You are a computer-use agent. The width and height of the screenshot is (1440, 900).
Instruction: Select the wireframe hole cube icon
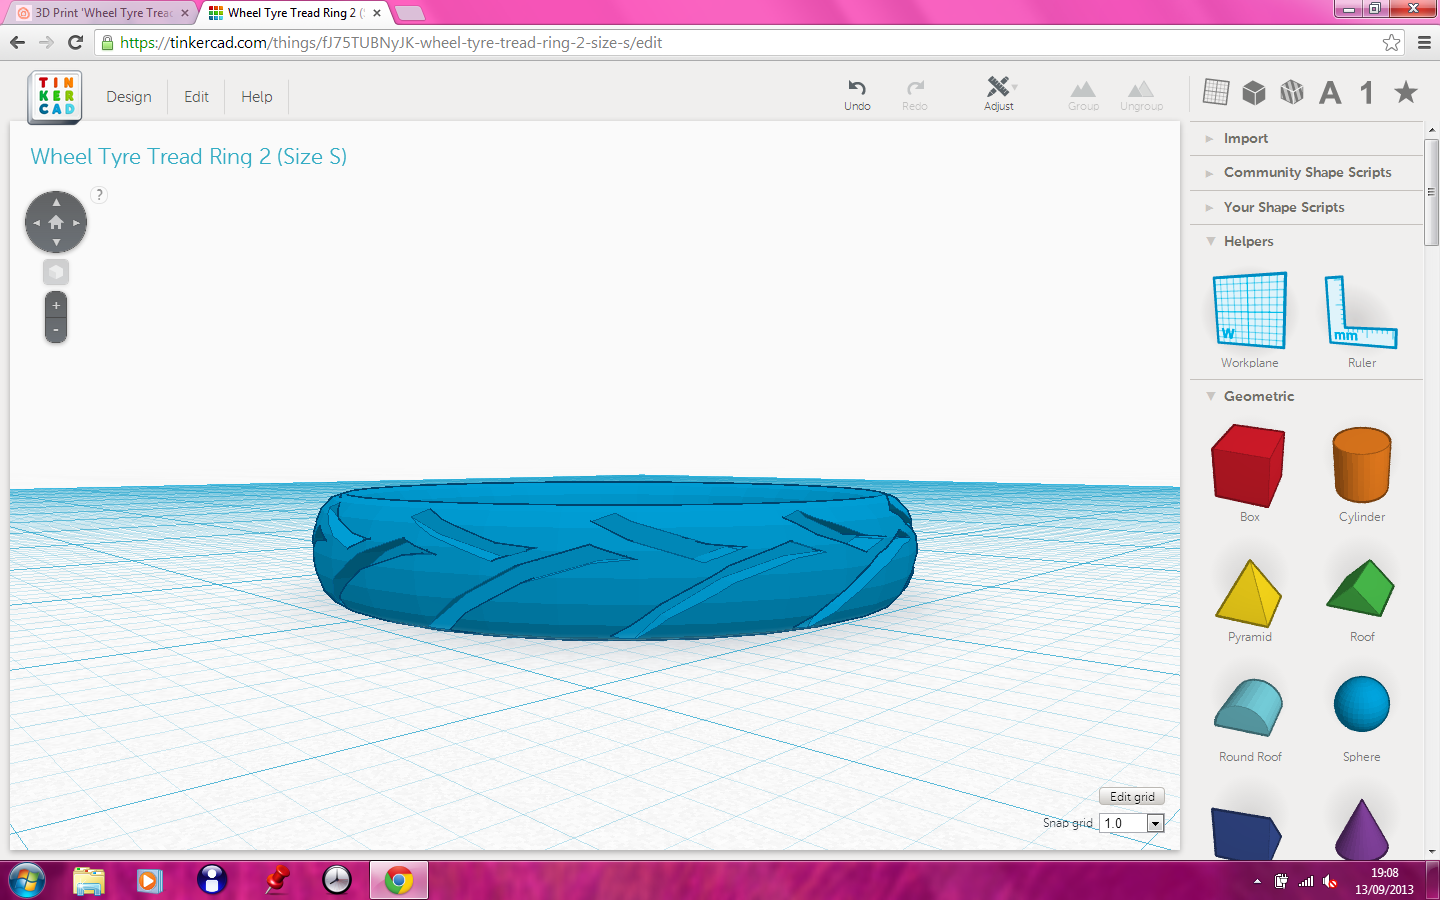pyautogui.click(x=1292, y=92)
